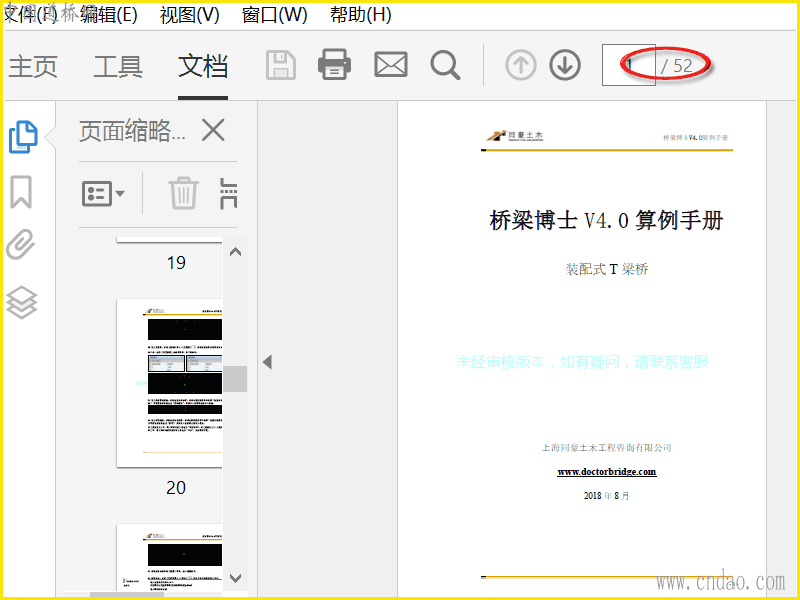Click the thumbnail scrollbar down arrow
Screen dimensions: 800x600
pos(235,578)
